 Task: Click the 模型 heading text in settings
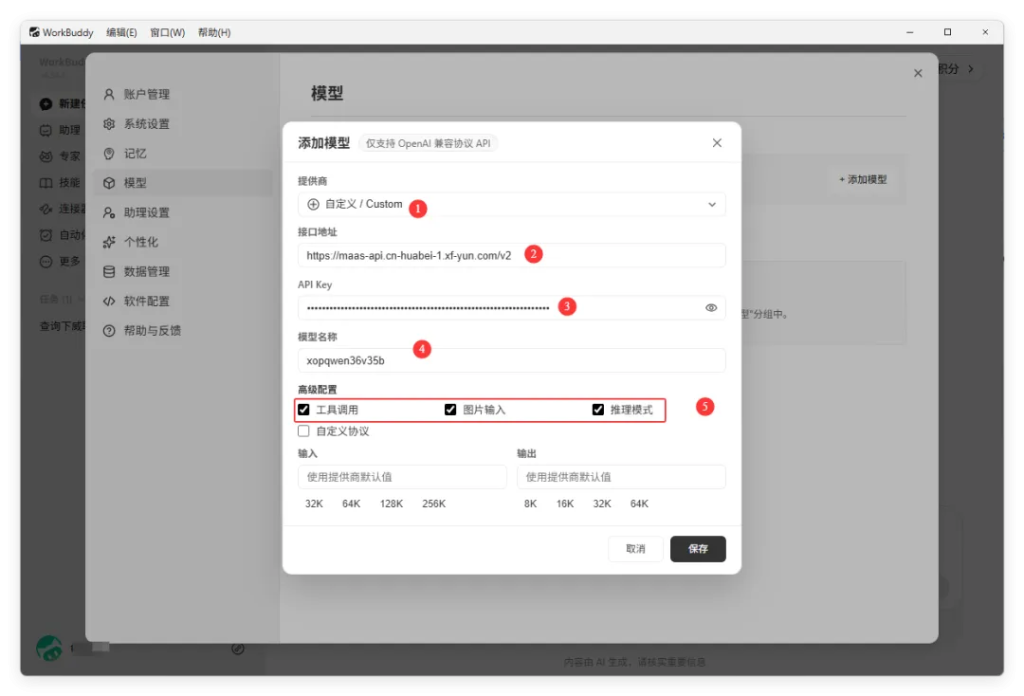click(327, 93)
